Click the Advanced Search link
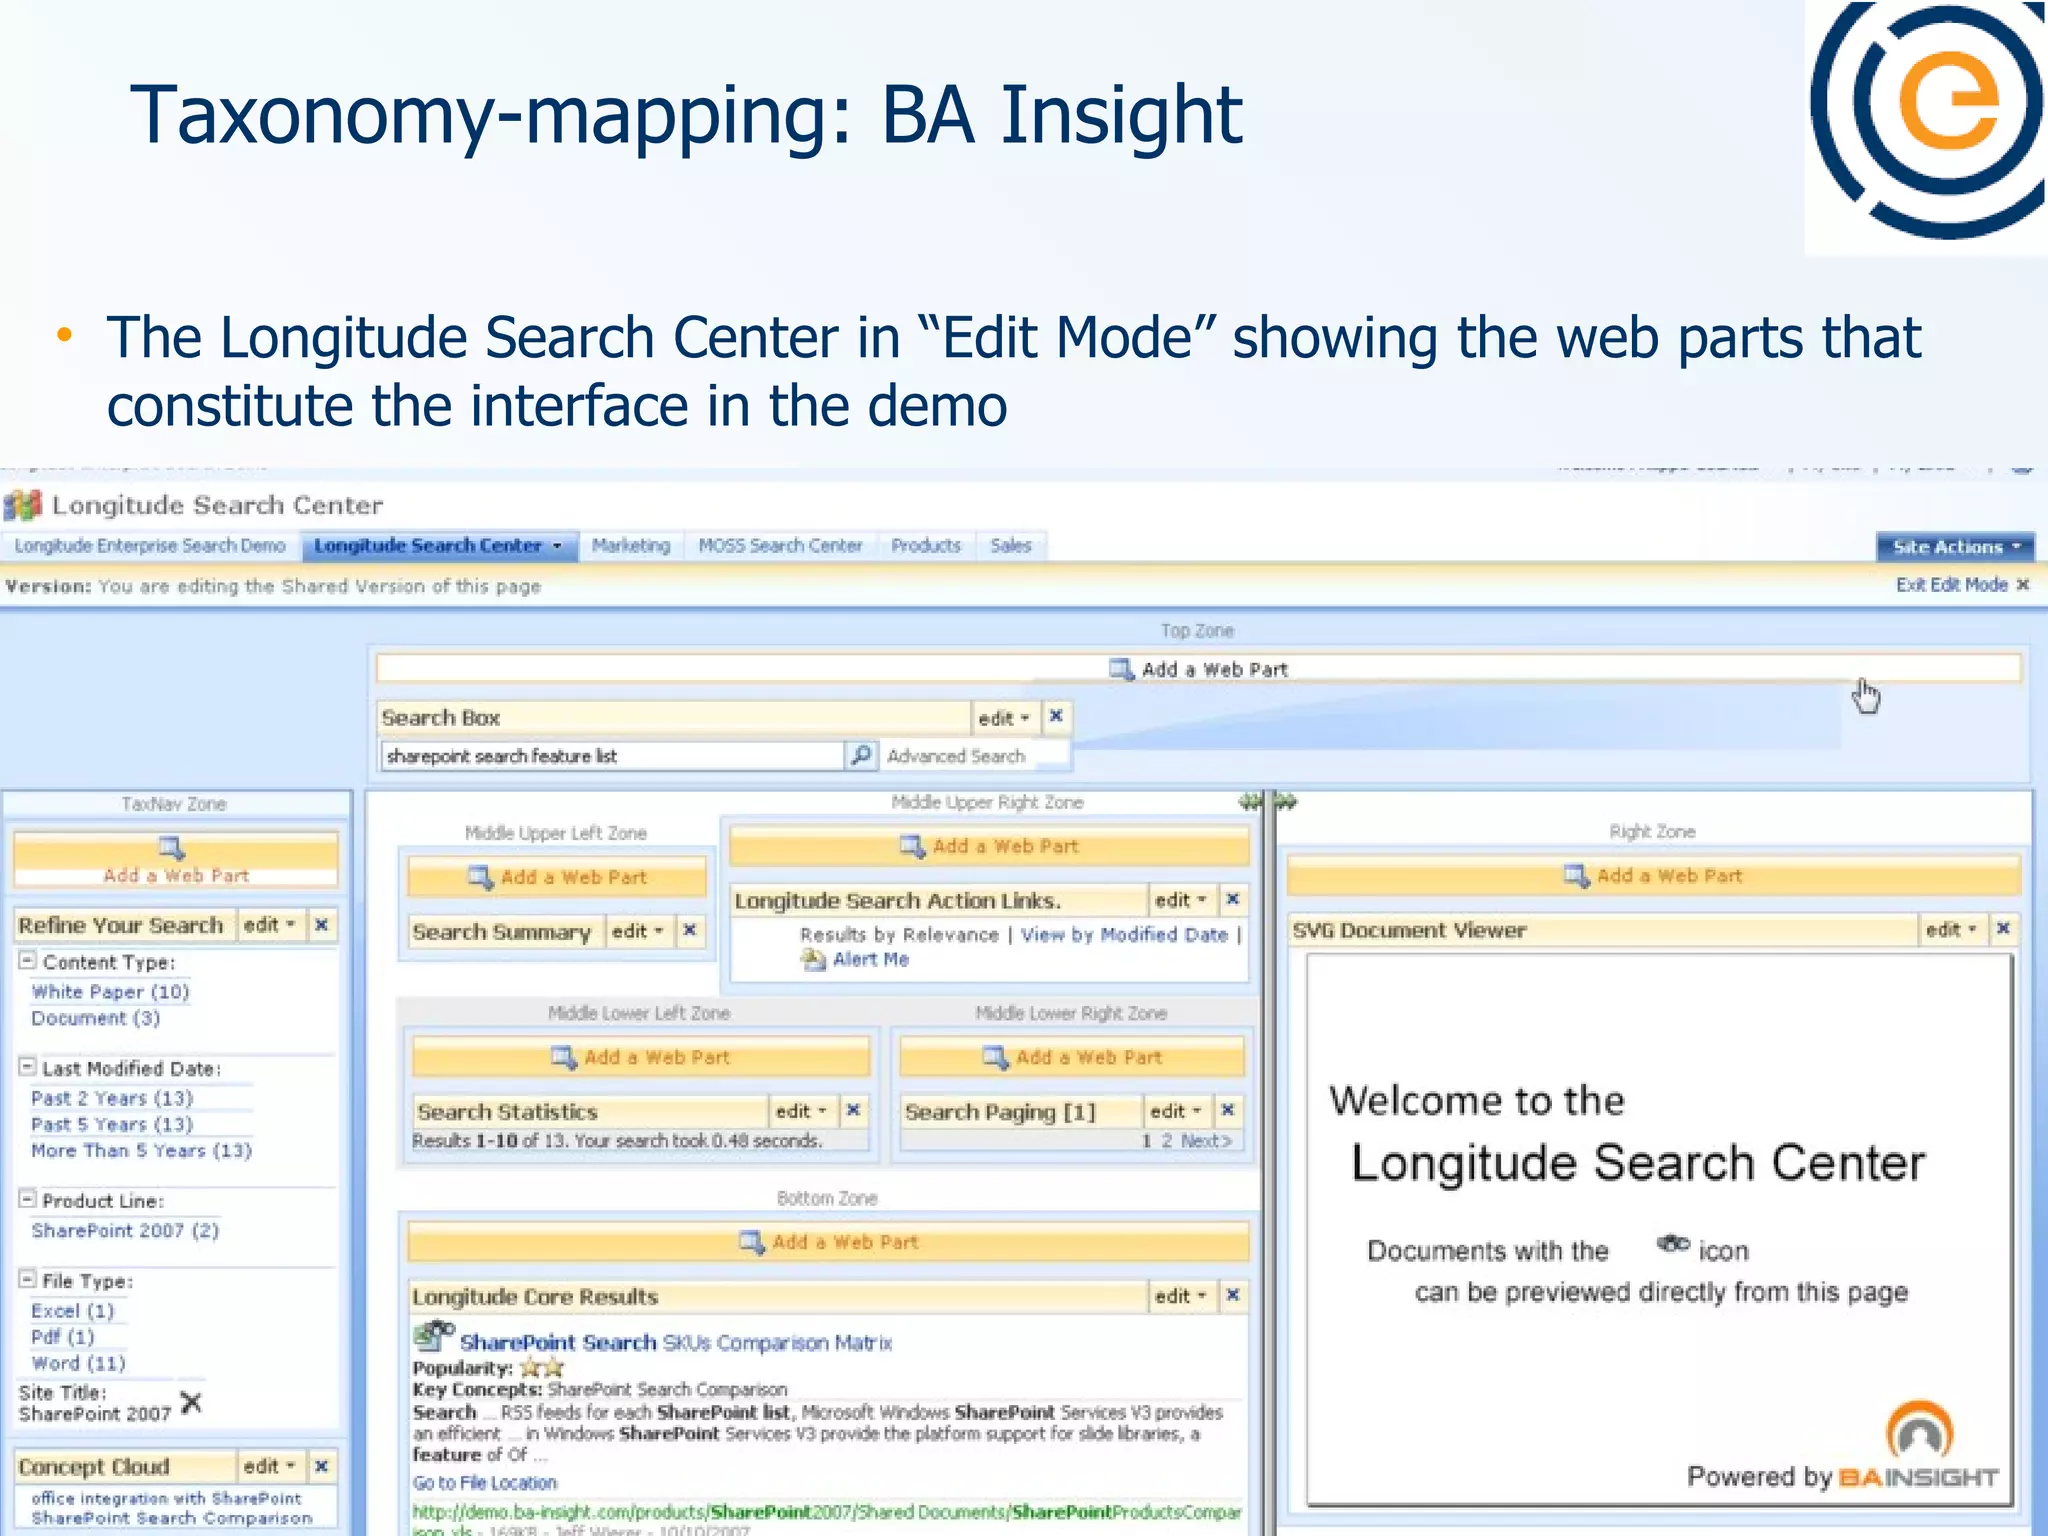Viewport: 2048px width, 1536px height. 956,756
